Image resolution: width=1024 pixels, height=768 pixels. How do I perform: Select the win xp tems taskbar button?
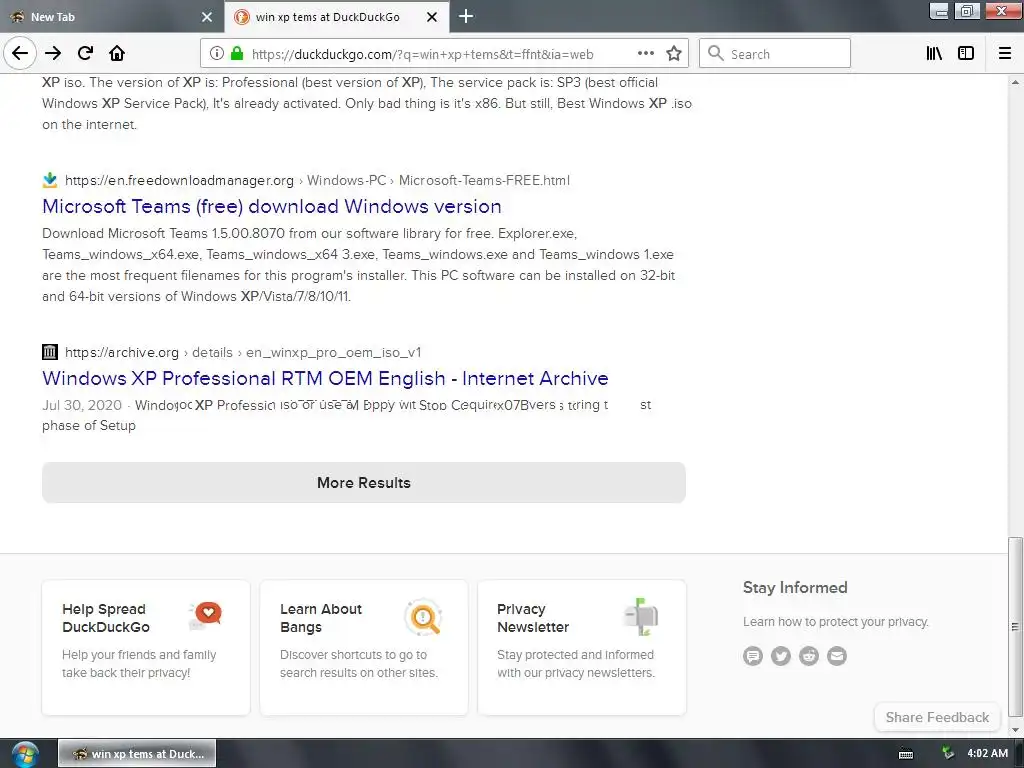point(137,754)
